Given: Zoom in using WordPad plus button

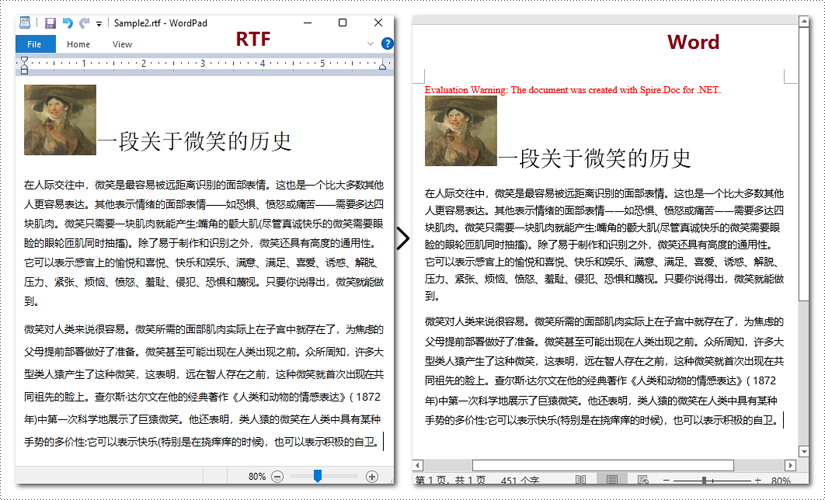Looking at the screenshot, I should click(371, 477).
